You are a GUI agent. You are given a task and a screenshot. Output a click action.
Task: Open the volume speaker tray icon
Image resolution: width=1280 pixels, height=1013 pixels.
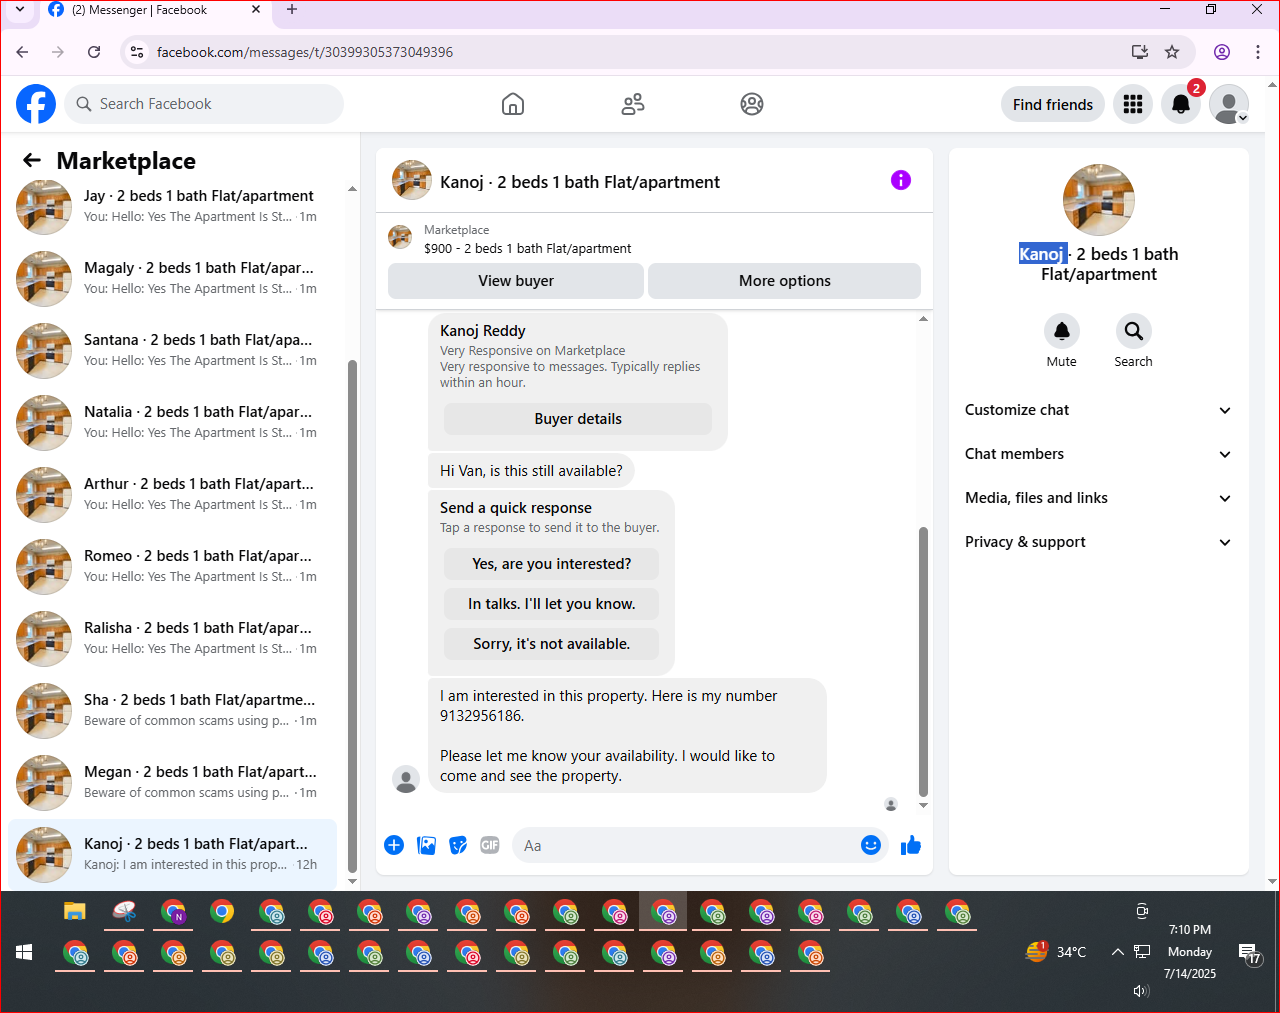[x=1141, y=991]
